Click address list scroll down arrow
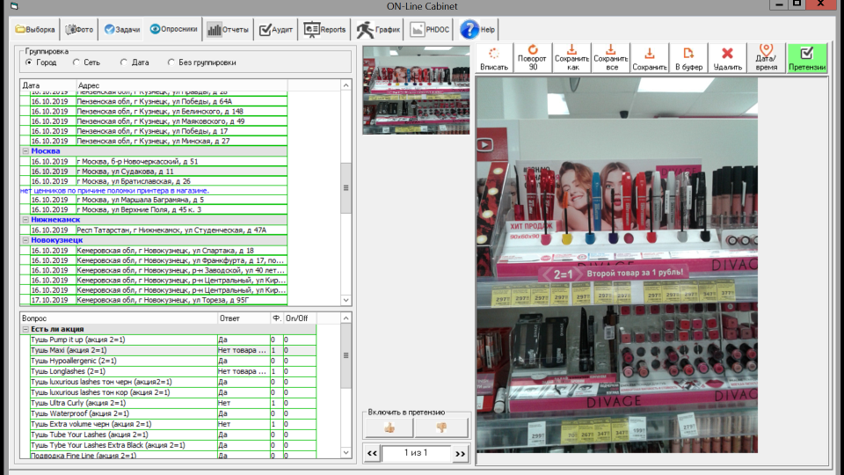This screenshot has width=844, height=475. point(346,300)
